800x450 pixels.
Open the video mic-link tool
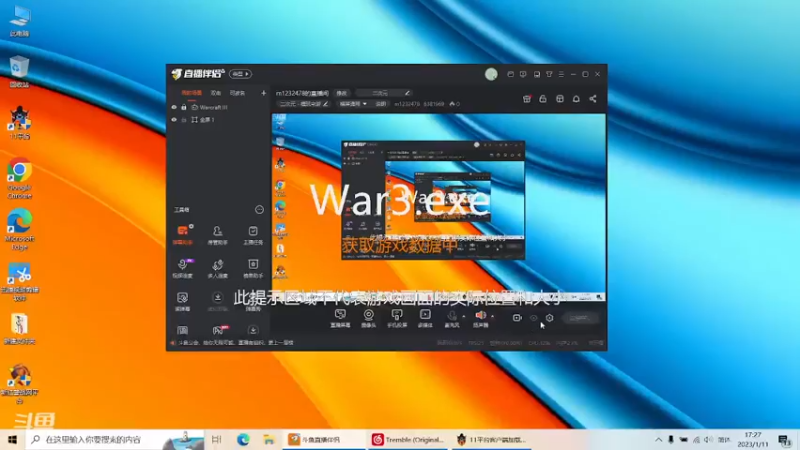(x=183, y=268)
